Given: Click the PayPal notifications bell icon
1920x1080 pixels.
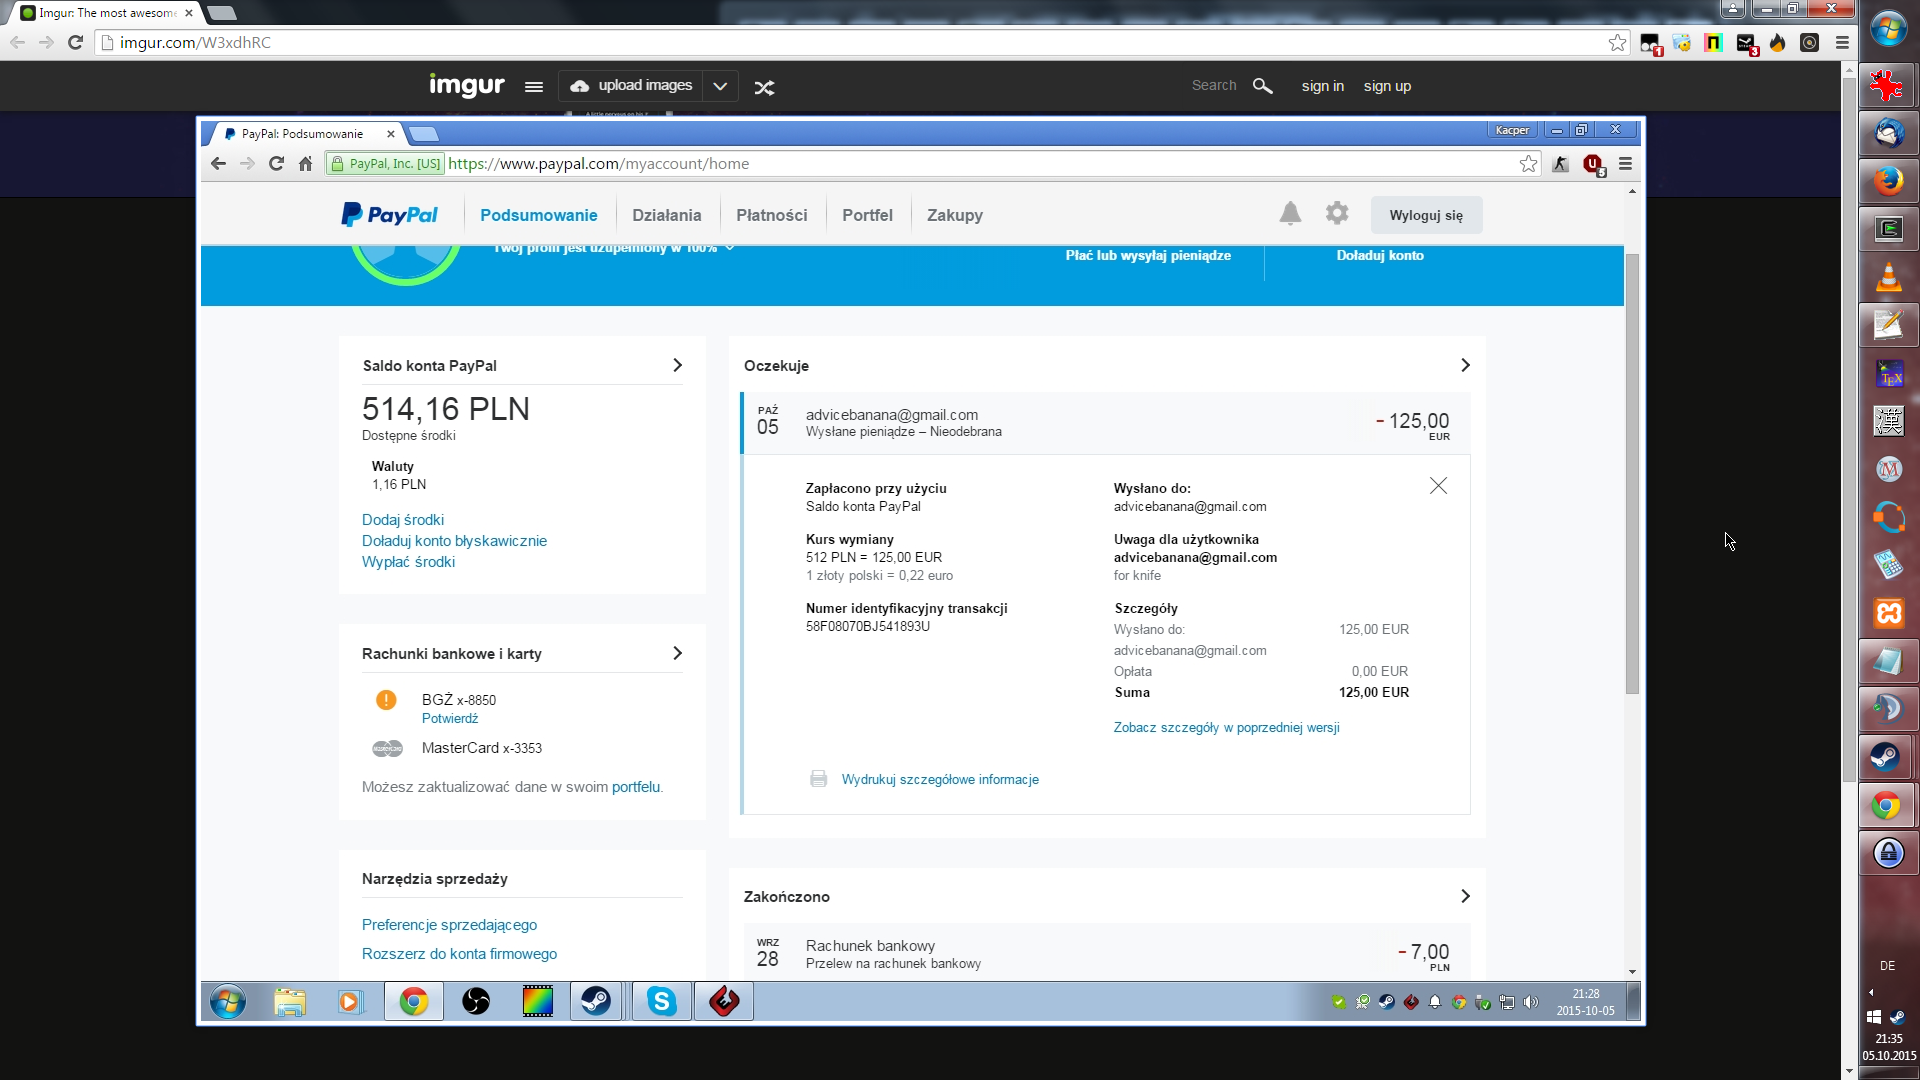Looking at the screenshot, I should 1290,214.
